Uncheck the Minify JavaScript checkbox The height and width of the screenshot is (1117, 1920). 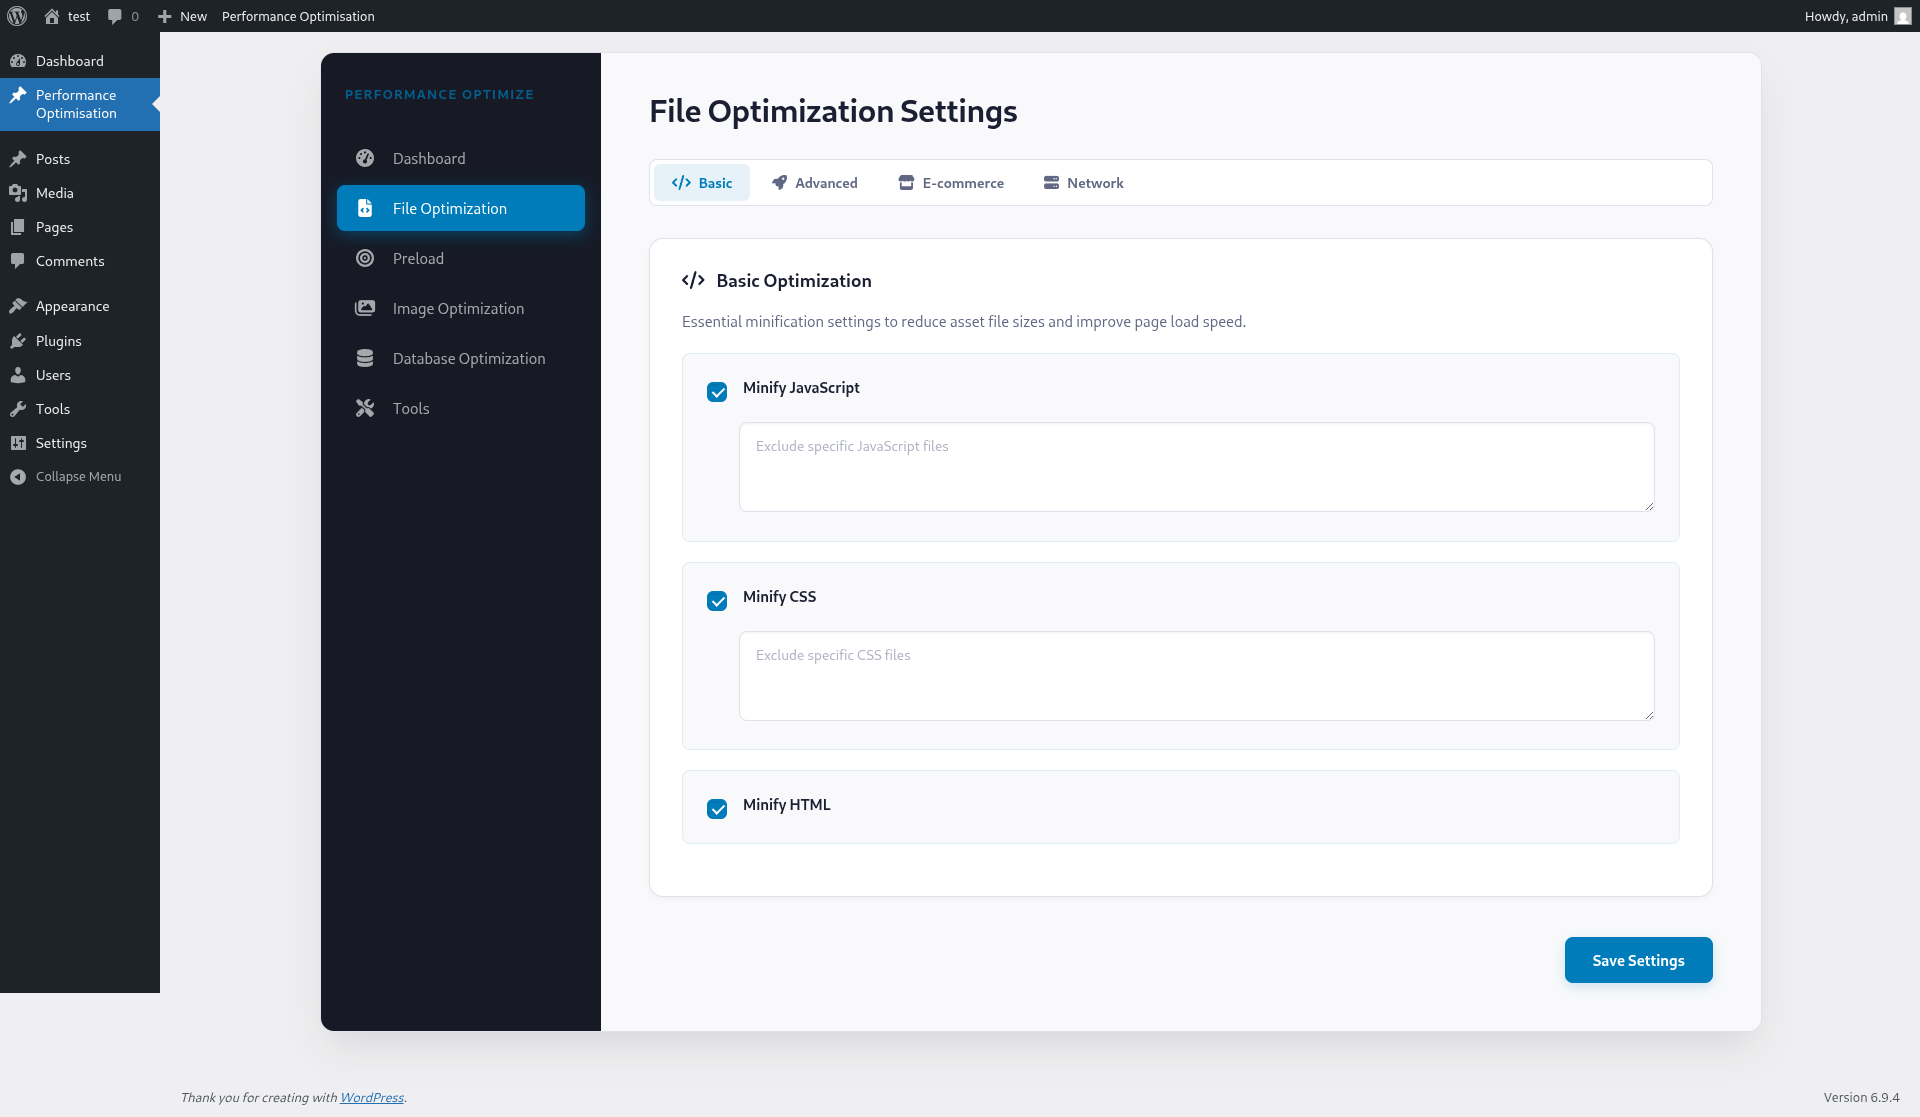coord(717,392)
